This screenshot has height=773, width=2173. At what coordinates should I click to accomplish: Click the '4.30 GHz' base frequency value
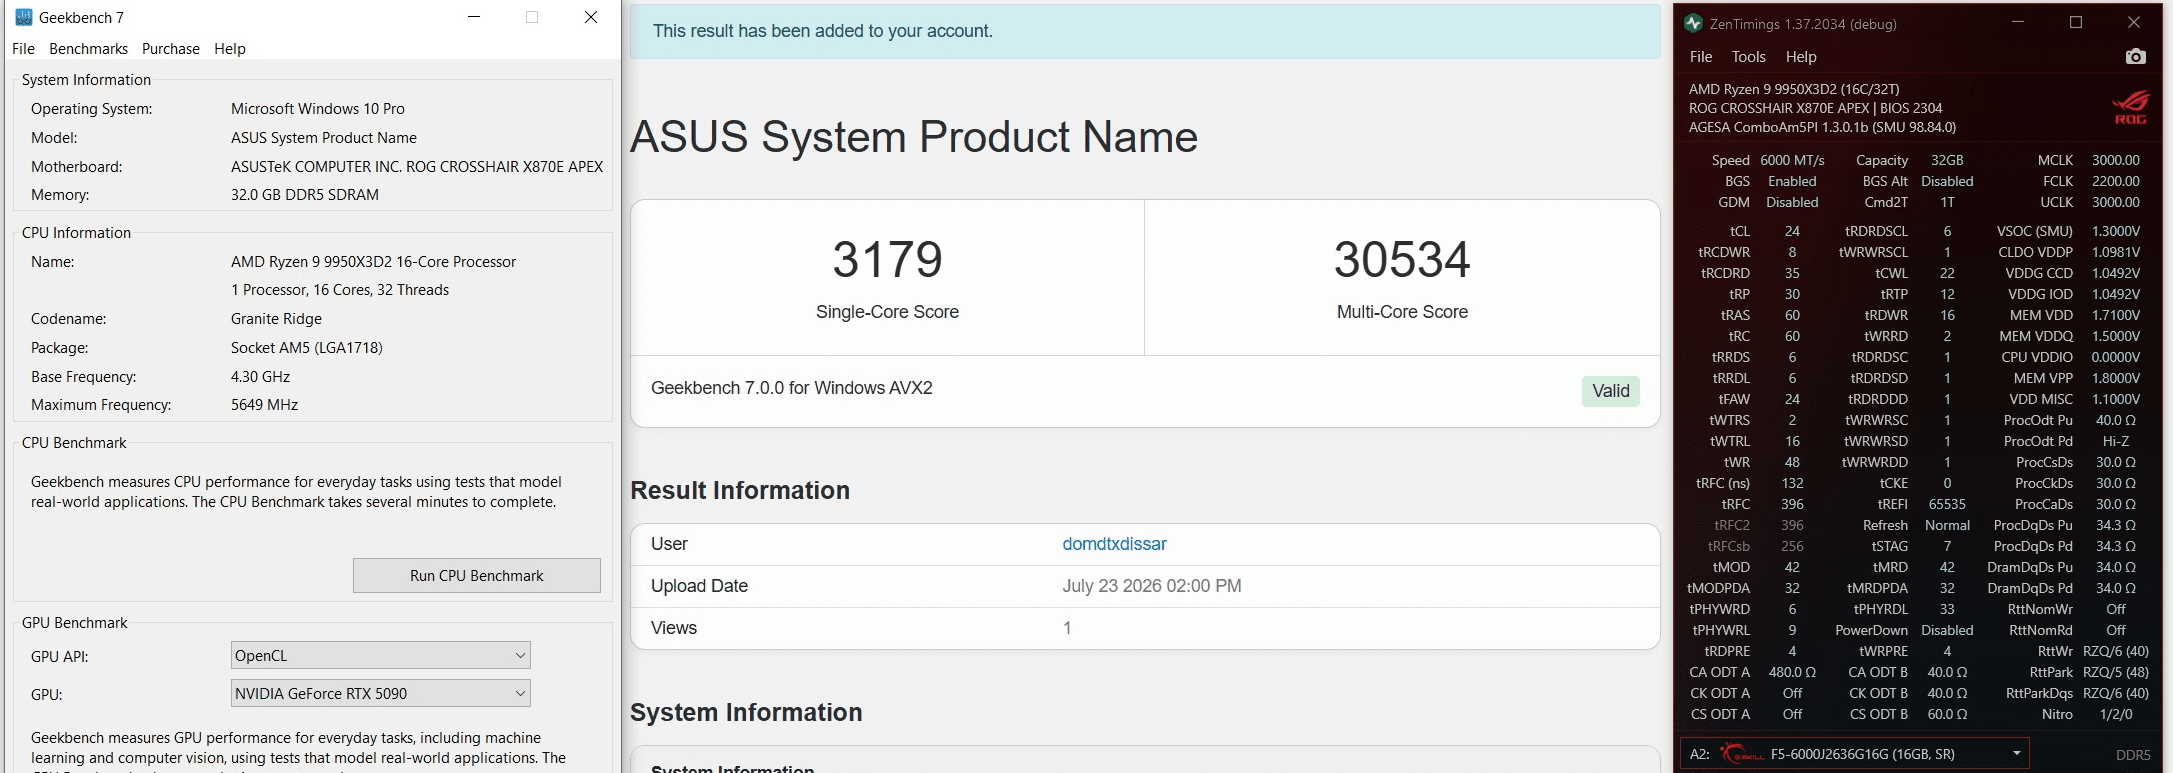pos(261,377)
